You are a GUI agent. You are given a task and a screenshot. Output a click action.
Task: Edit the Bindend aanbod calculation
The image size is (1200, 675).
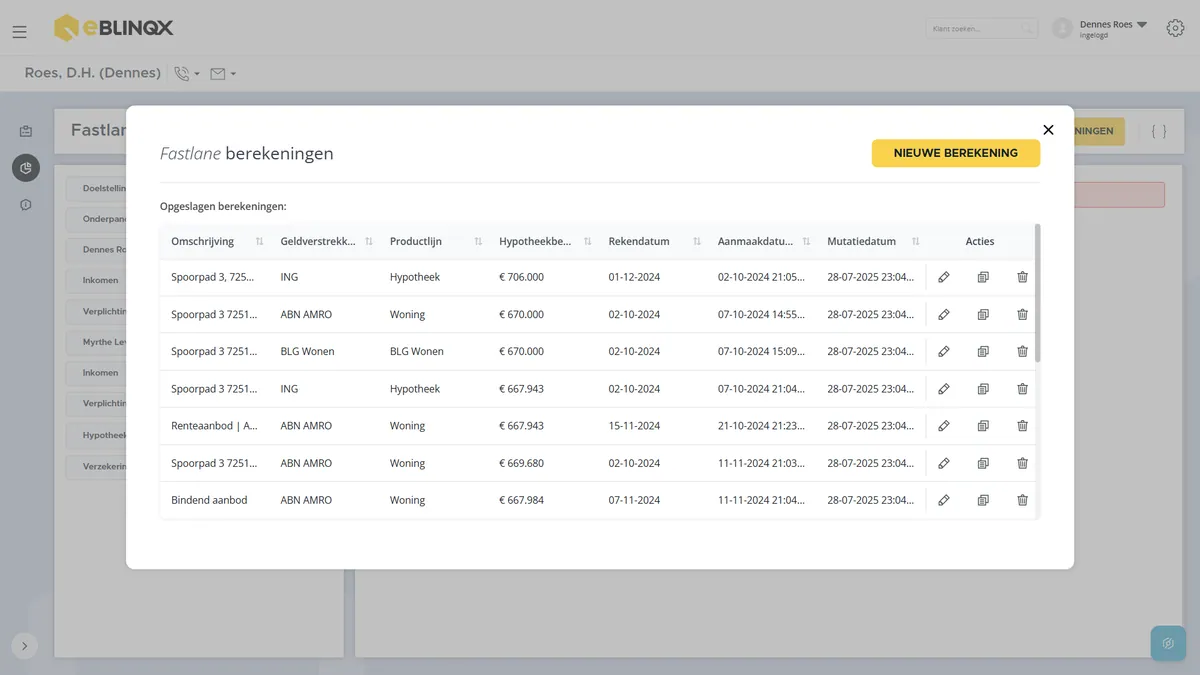943,500
